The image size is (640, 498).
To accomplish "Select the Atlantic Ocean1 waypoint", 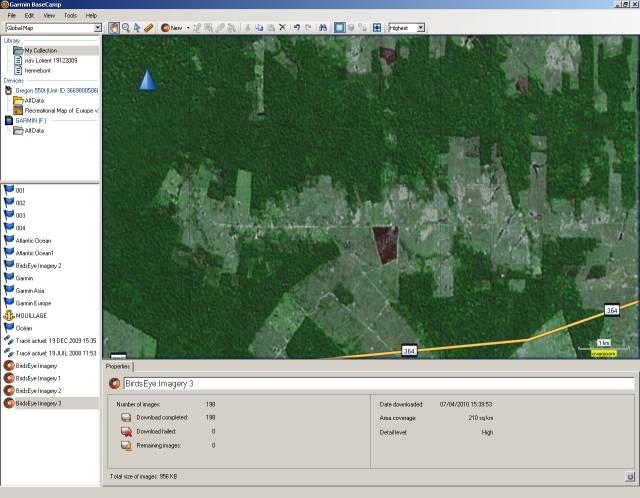I will click(x=34, y=253).
